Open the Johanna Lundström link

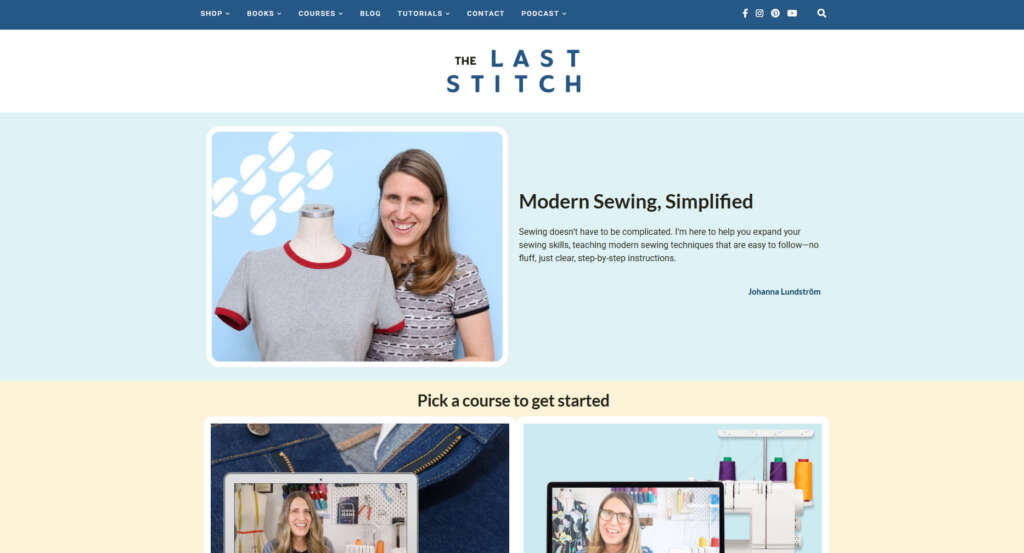(784, 292)
